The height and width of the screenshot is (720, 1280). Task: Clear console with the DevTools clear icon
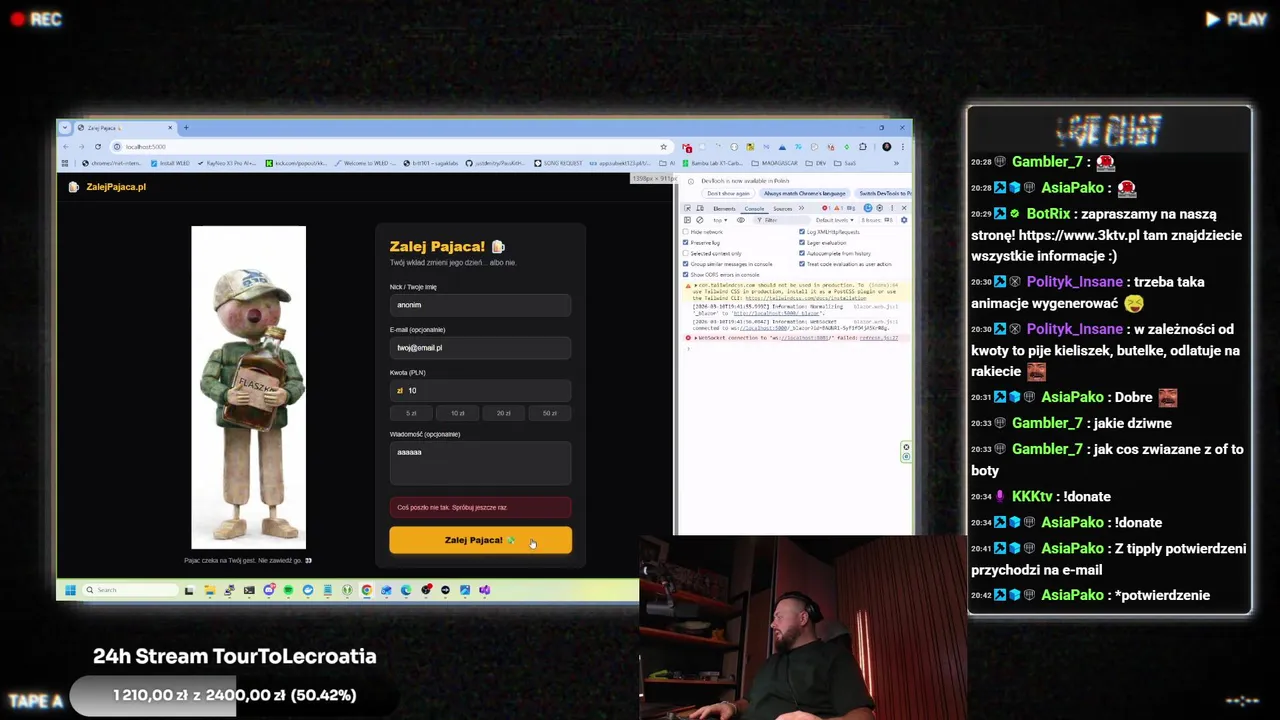point(700,220)
